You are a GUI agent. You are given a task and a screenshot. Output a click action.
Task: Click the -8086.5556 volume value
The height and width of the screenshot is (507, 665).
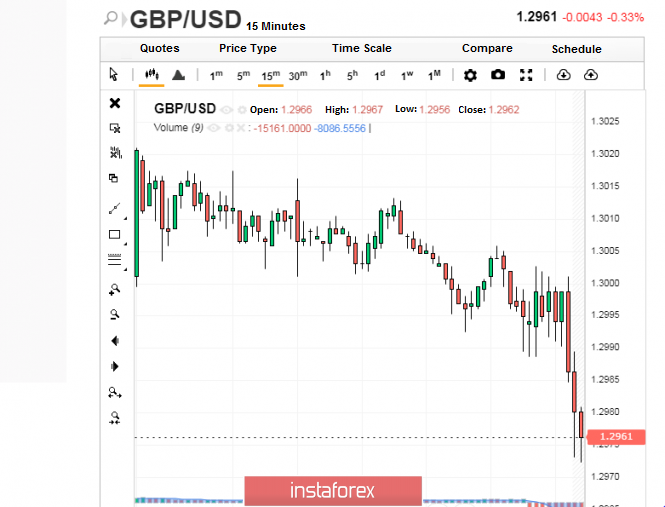pos(340,128)
